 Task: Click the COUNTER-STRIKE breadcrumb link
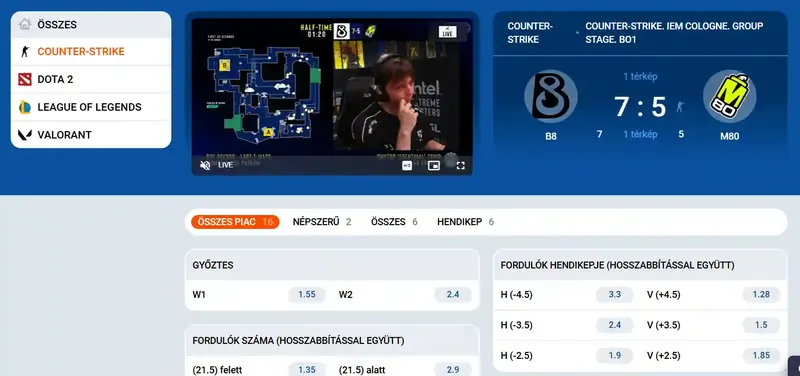pyautogui.click(x=531, y=33)
